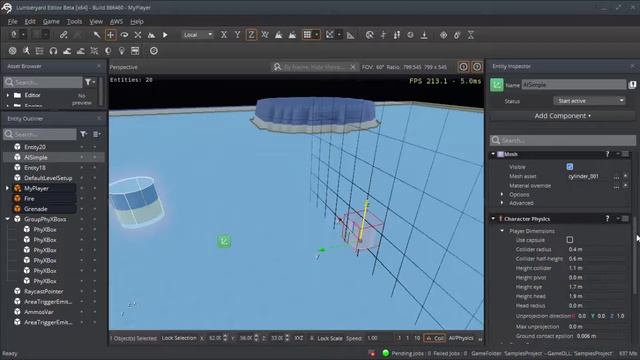The height and width of the screenshot is (360, 640).
Task: Click Lock Selection in status bar
Action: click(x=179, y=338)
